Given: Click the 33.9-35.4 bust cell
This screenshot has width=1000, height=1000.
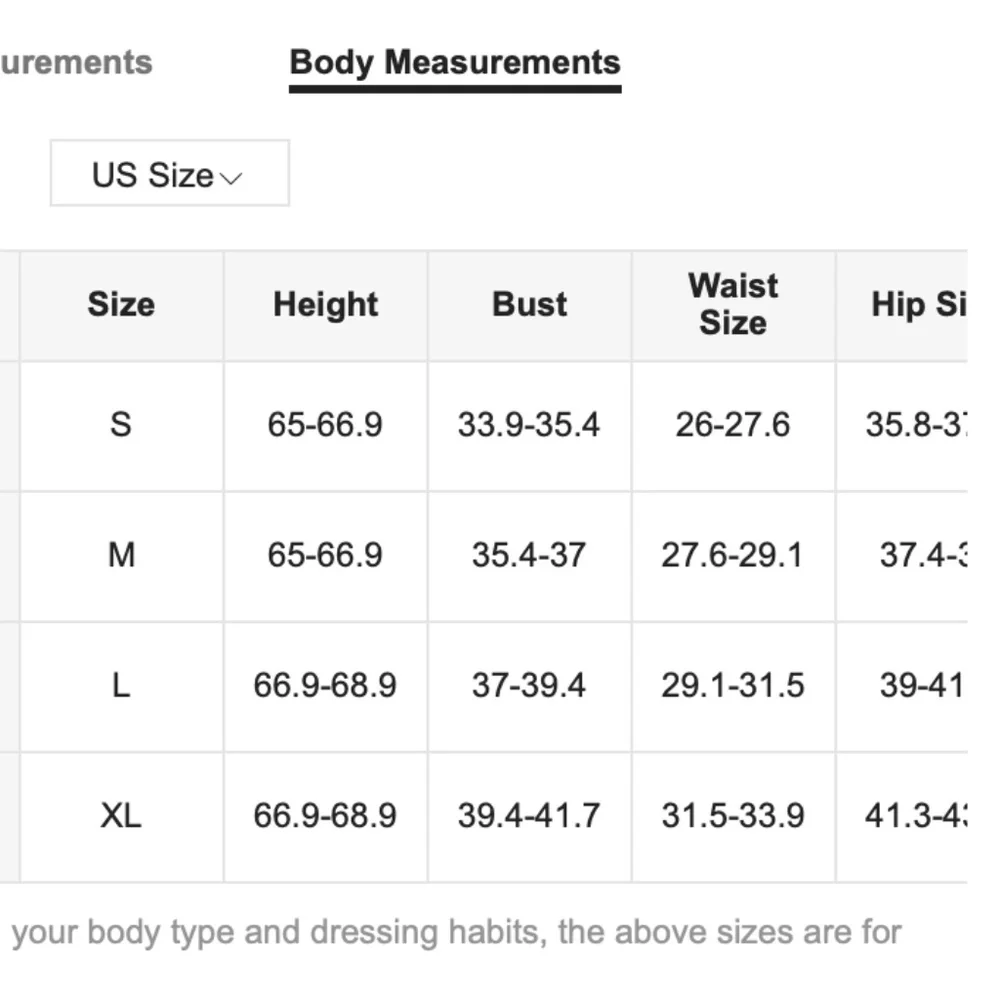Looking at the screenshot, I should (x=529, y=425).
